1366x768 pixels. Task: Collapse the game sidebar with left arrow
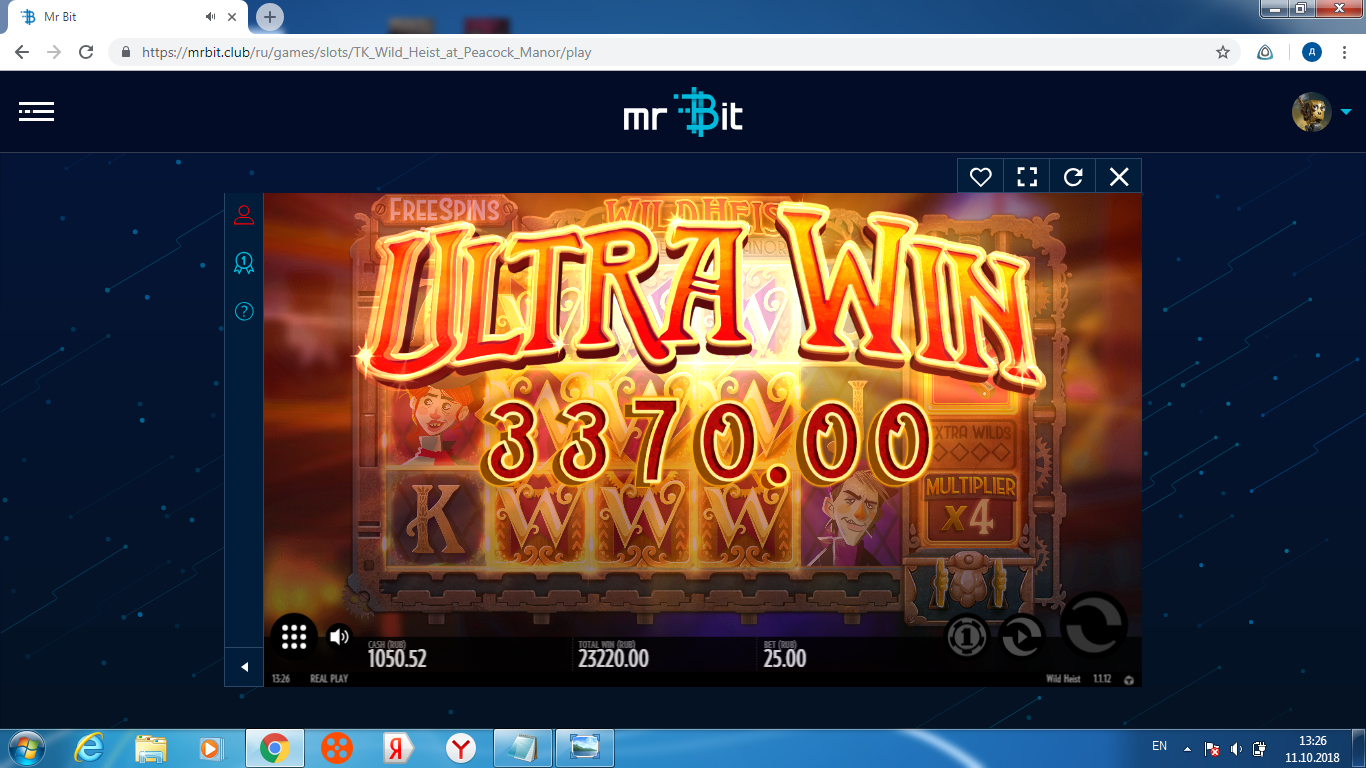[x=243, y=667]
